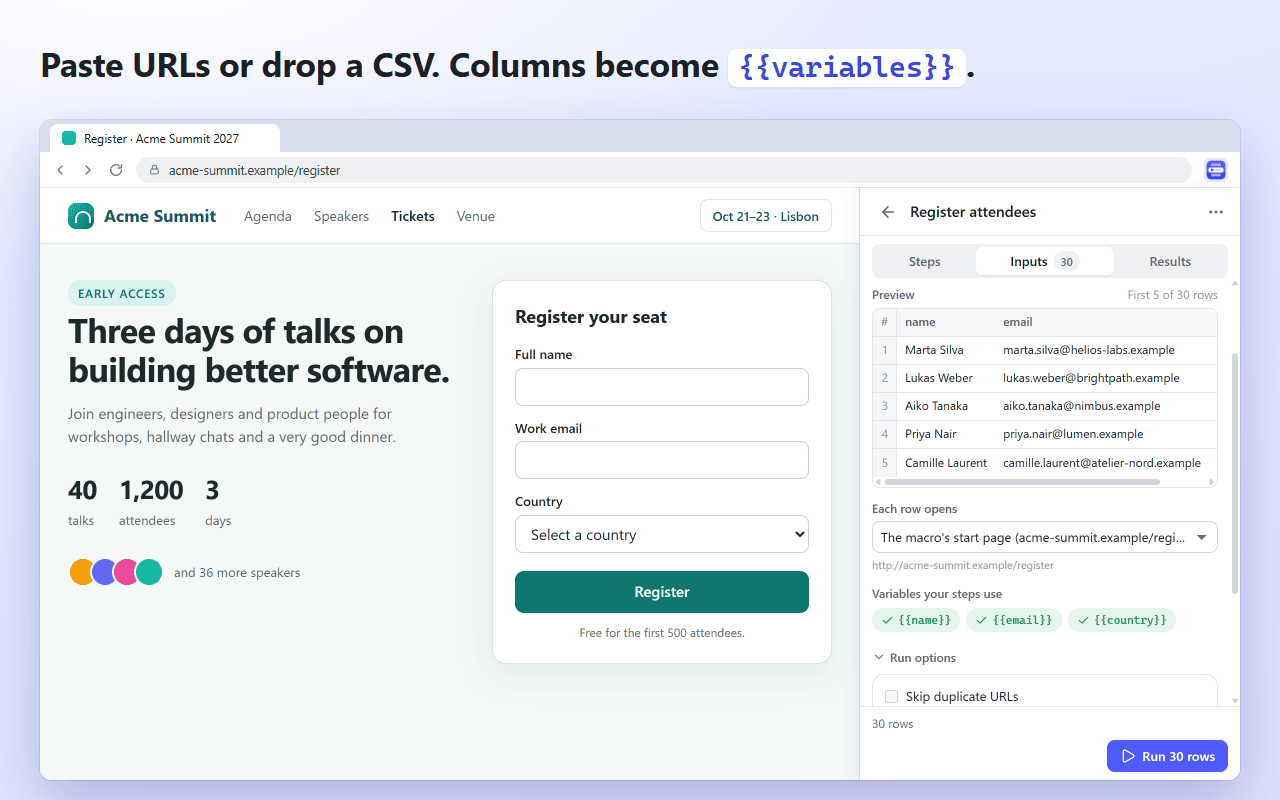This screenshot has height=800, width=1280.
Task: Collapse the Run options section
Action: coord(915,658)
